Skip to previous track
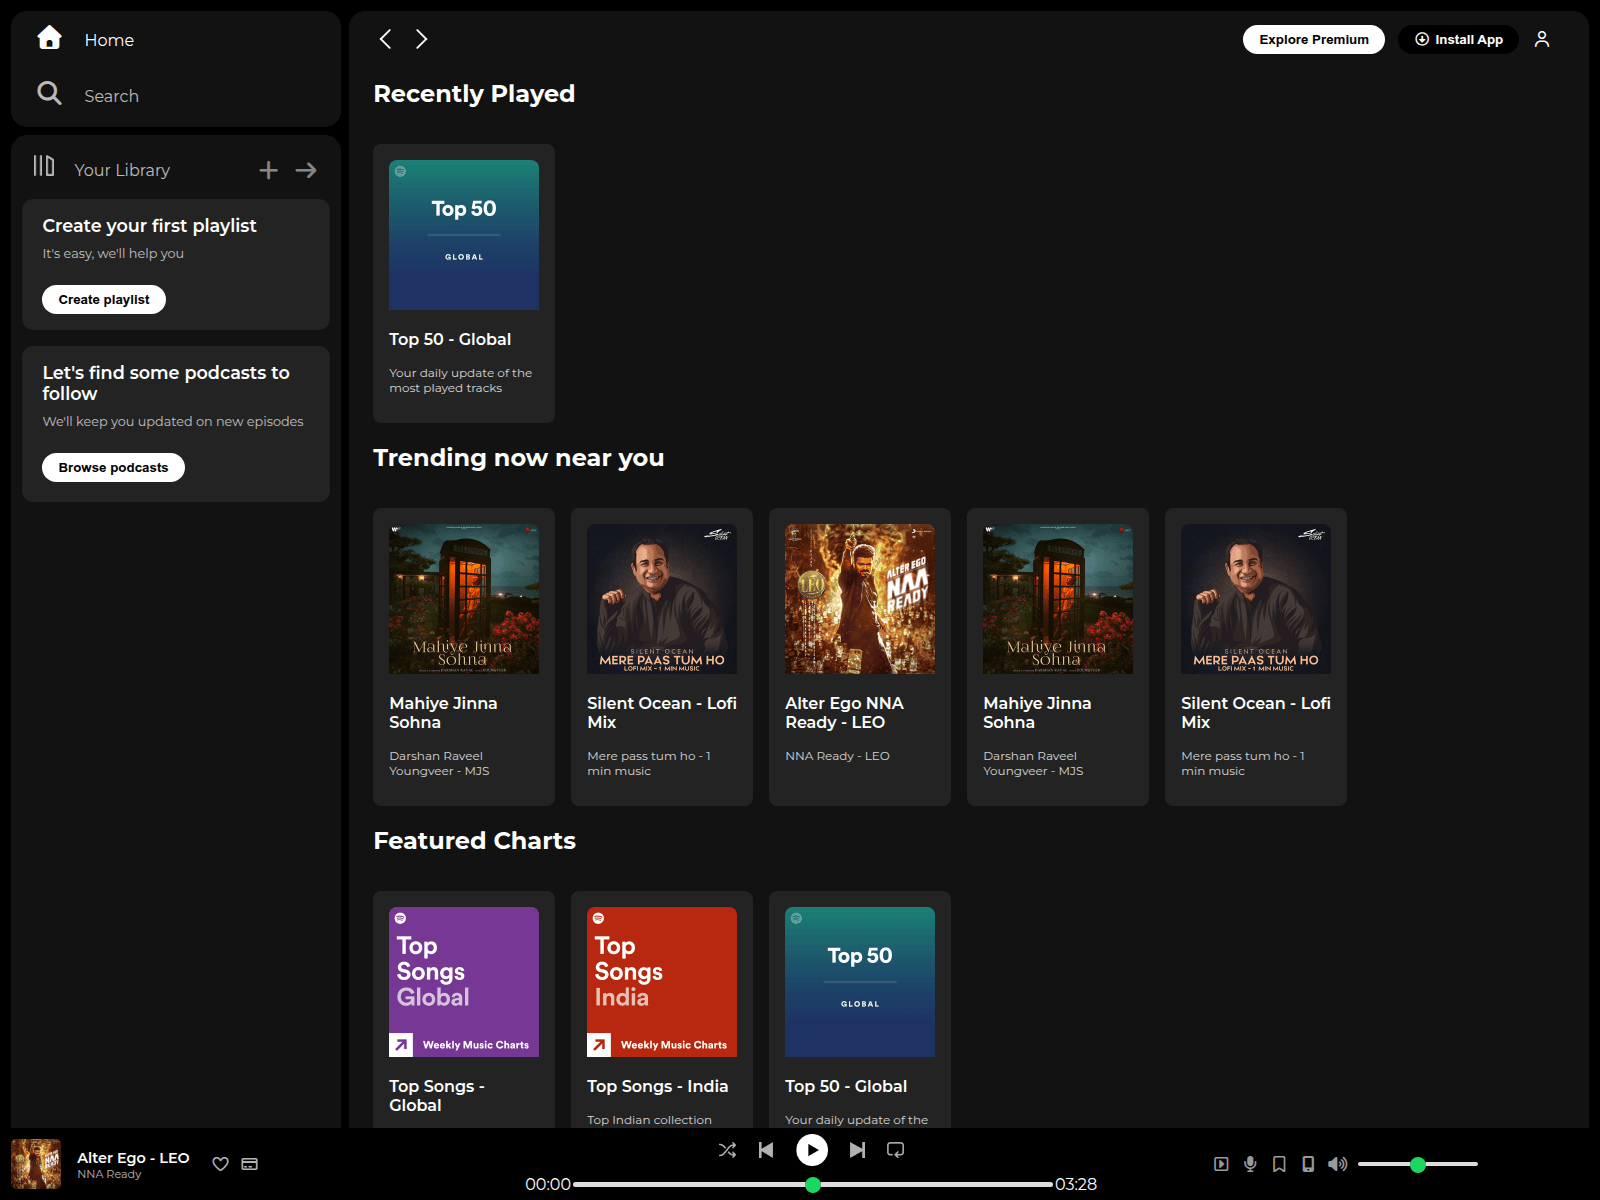Viewport: 1600px width, 1200px height. (x=766, y=1150)
